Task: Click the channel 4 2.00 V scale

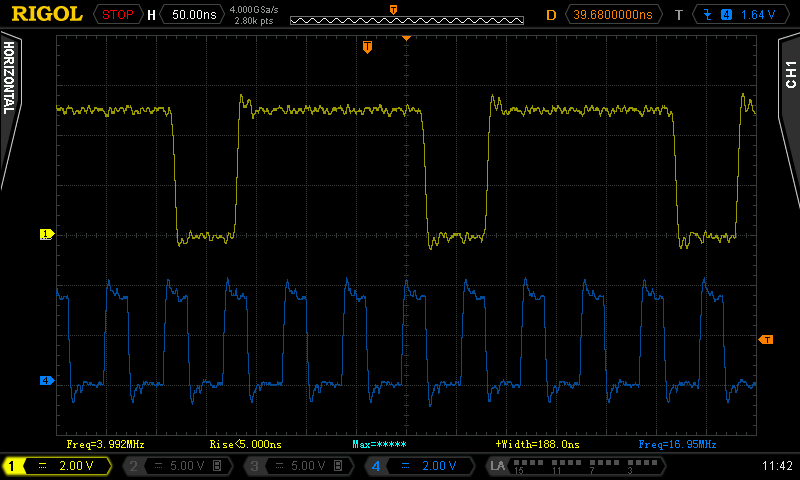Action: pyautogui.click(x=439, y=466)
